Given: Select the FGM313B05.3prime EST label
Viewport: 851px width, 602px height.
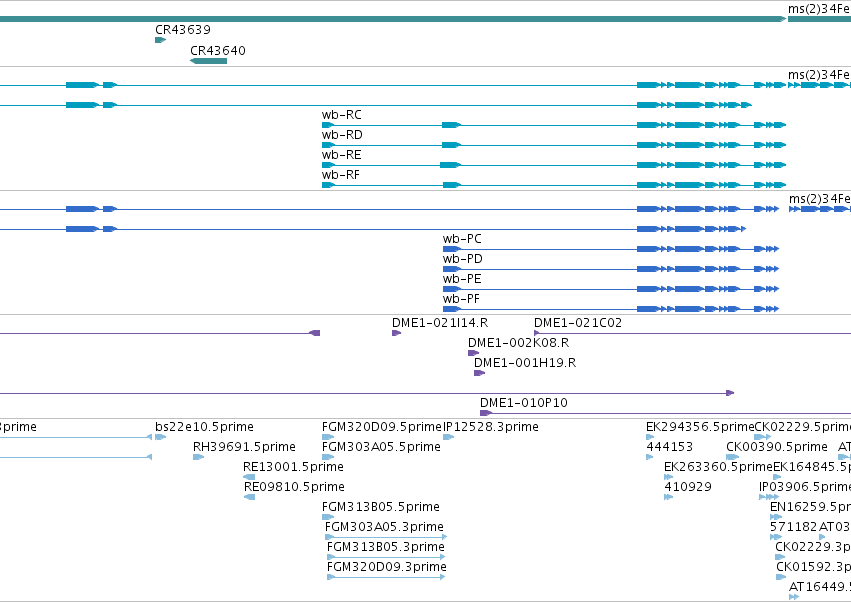Looking at the screenshot, I should [x=386, y=547].
